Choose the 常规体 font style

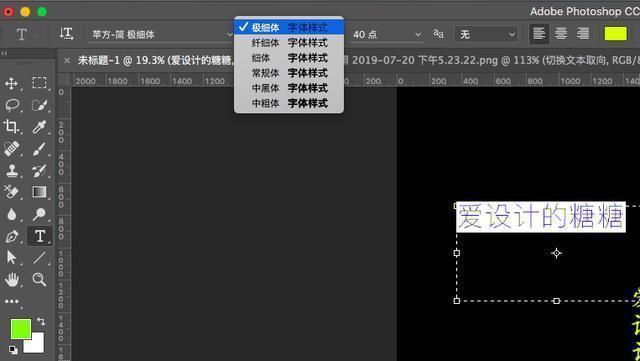click(x=289, y=73)
